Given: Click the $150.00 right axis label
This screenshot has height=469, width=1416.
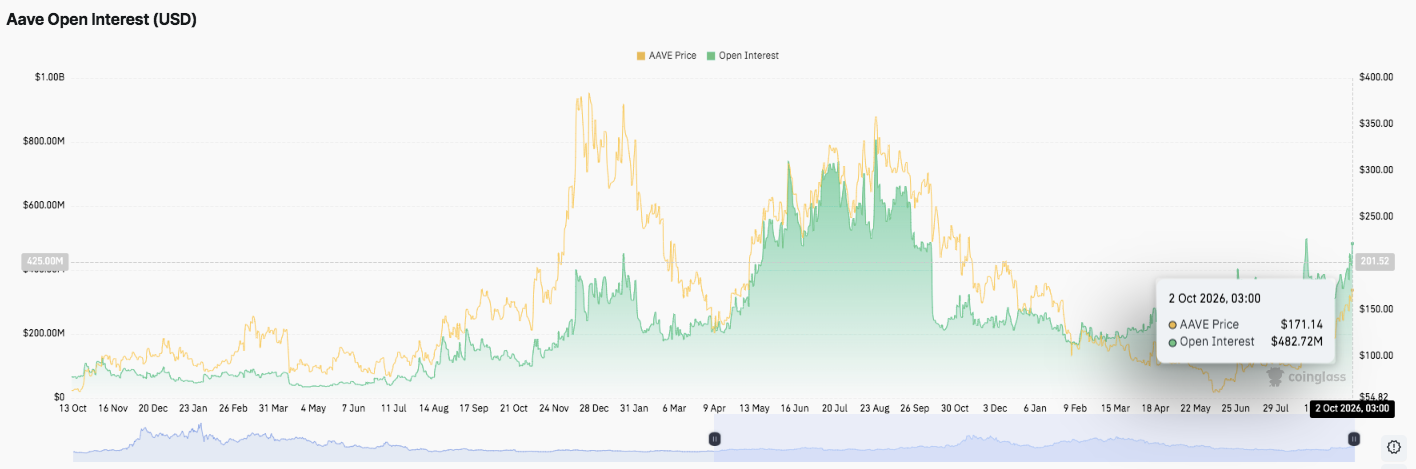Looking at the screenshot, I should click(x=1376, y=309).
